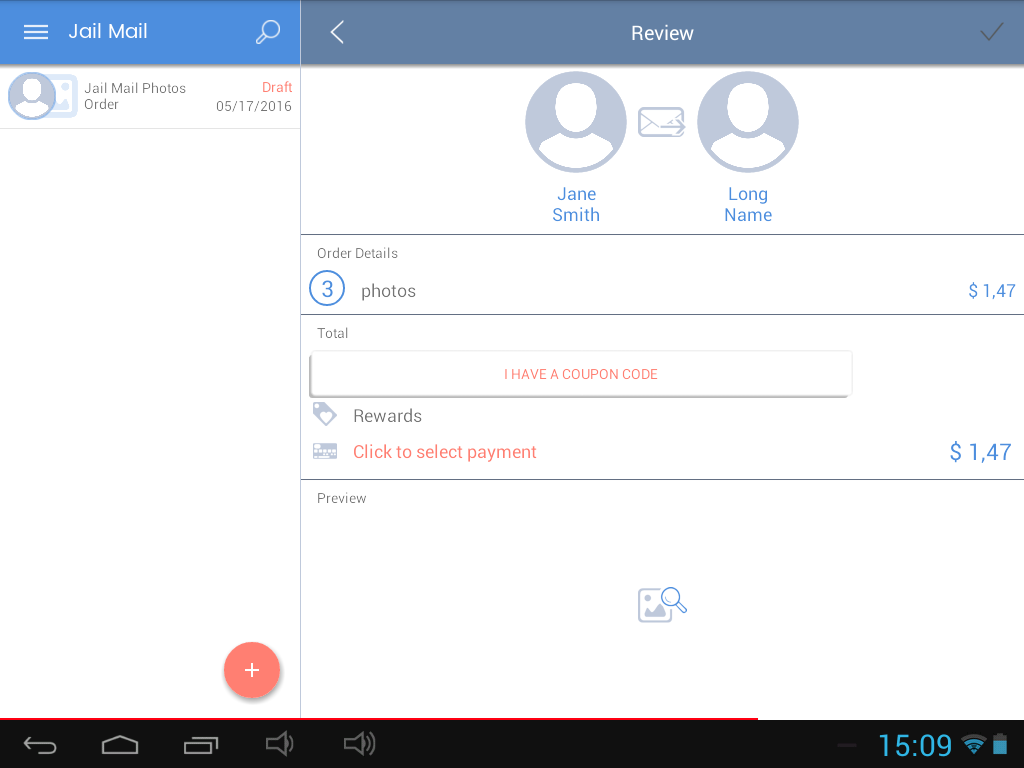
Task: Select Click to select payment link
Action: [445, 452]
